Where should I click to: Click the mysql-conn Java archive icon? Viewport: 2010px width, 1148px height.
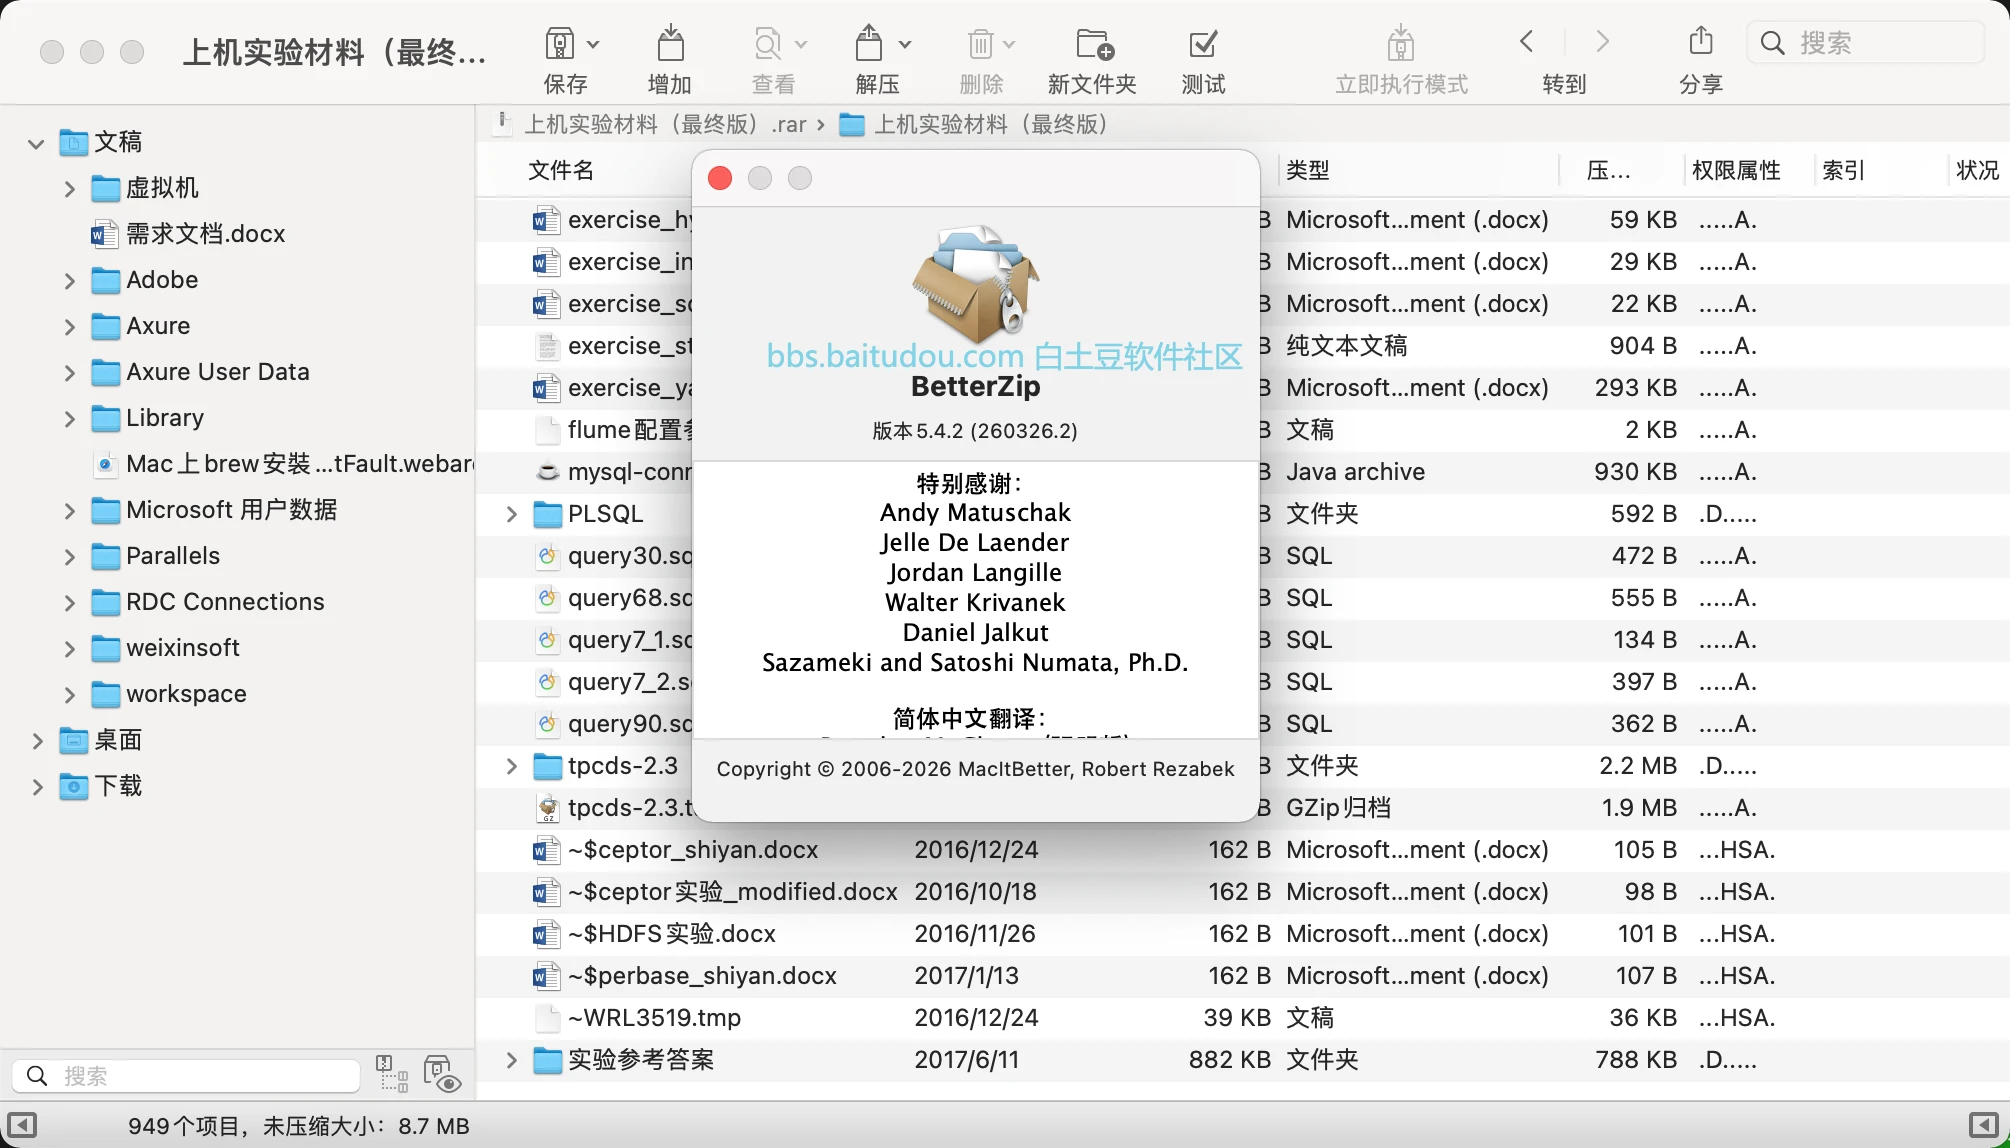click(x=547, y=471)
